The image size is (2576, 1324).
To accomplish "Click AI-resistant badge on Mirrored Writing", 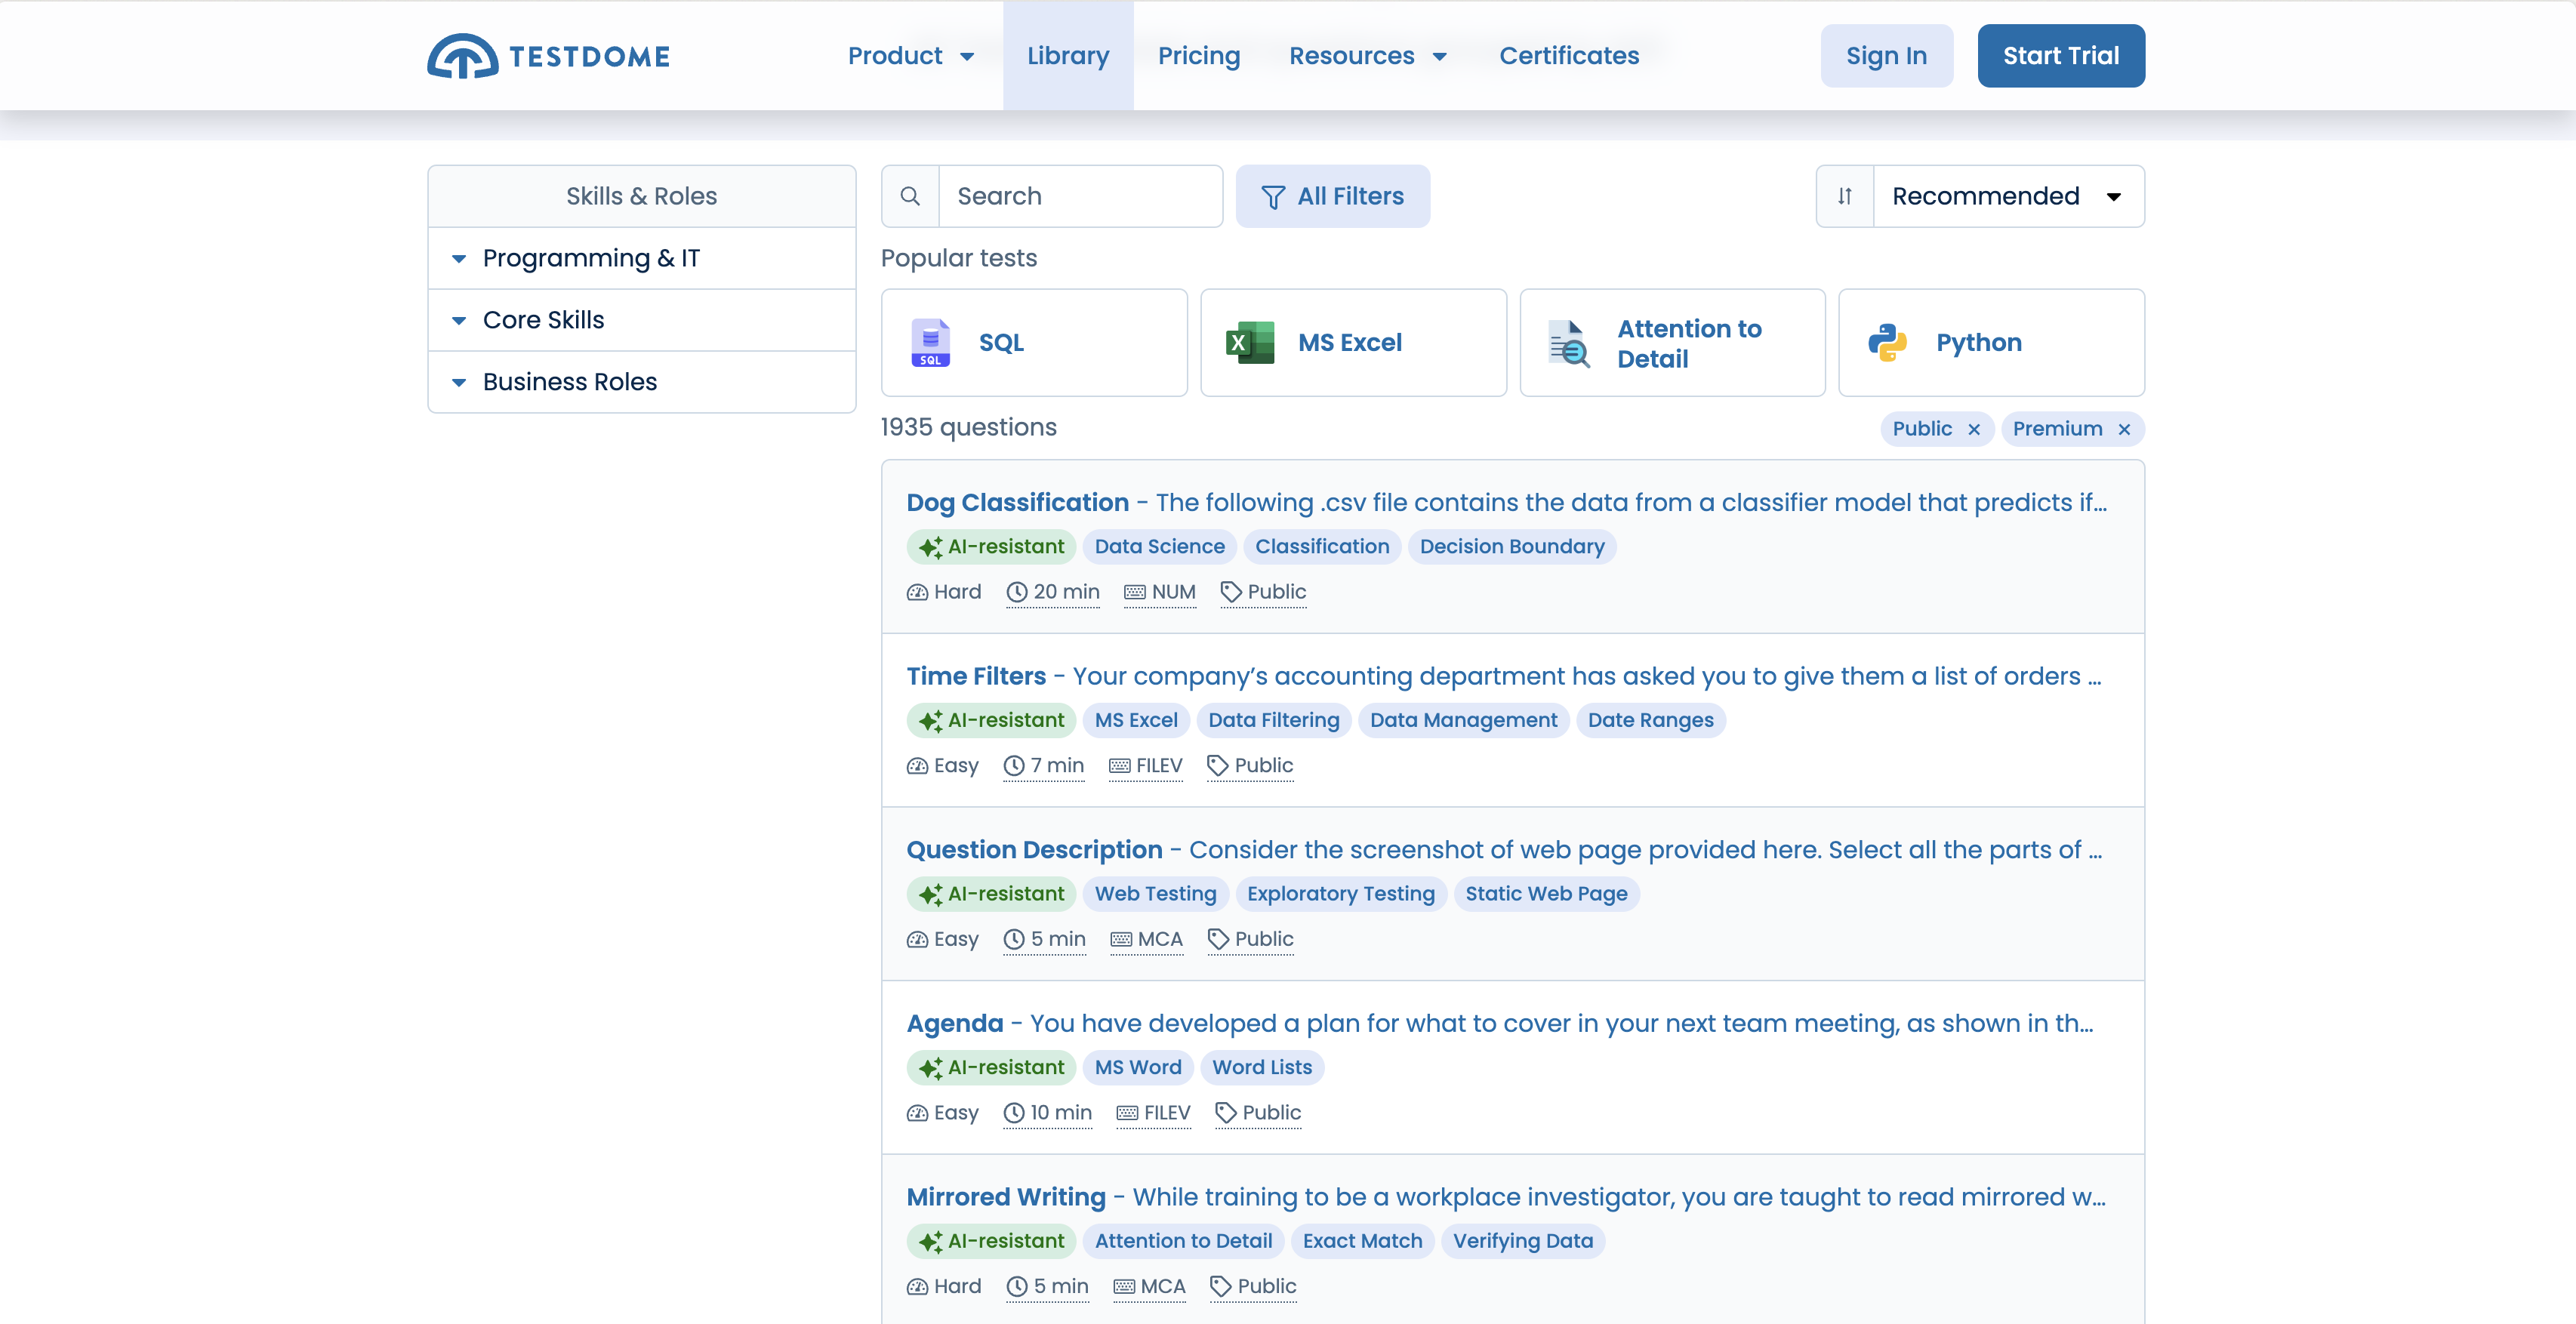I will point(991,1241).
